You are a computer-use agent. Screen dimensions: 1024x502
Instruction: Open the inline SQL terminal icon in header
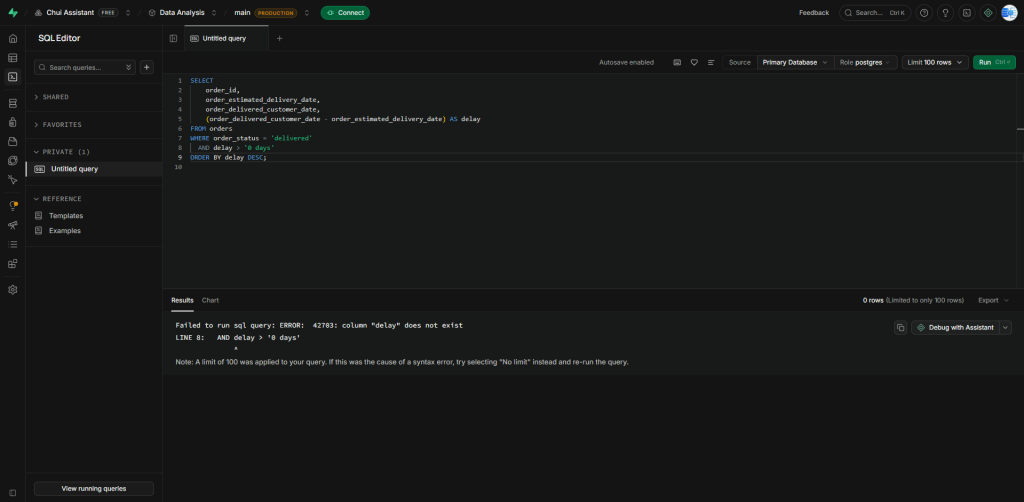[x=967, y=12]
